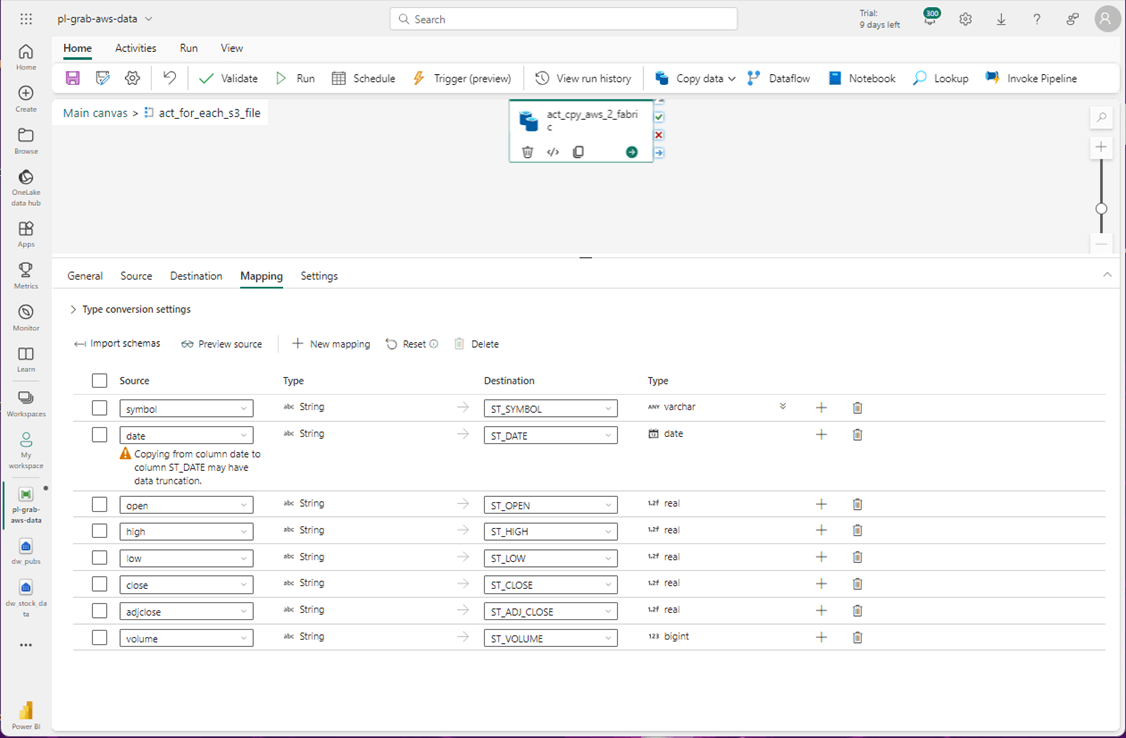Open pipeline settings gear icon in toolbar
Screen dimensions: 1126x738
[132, 78]
